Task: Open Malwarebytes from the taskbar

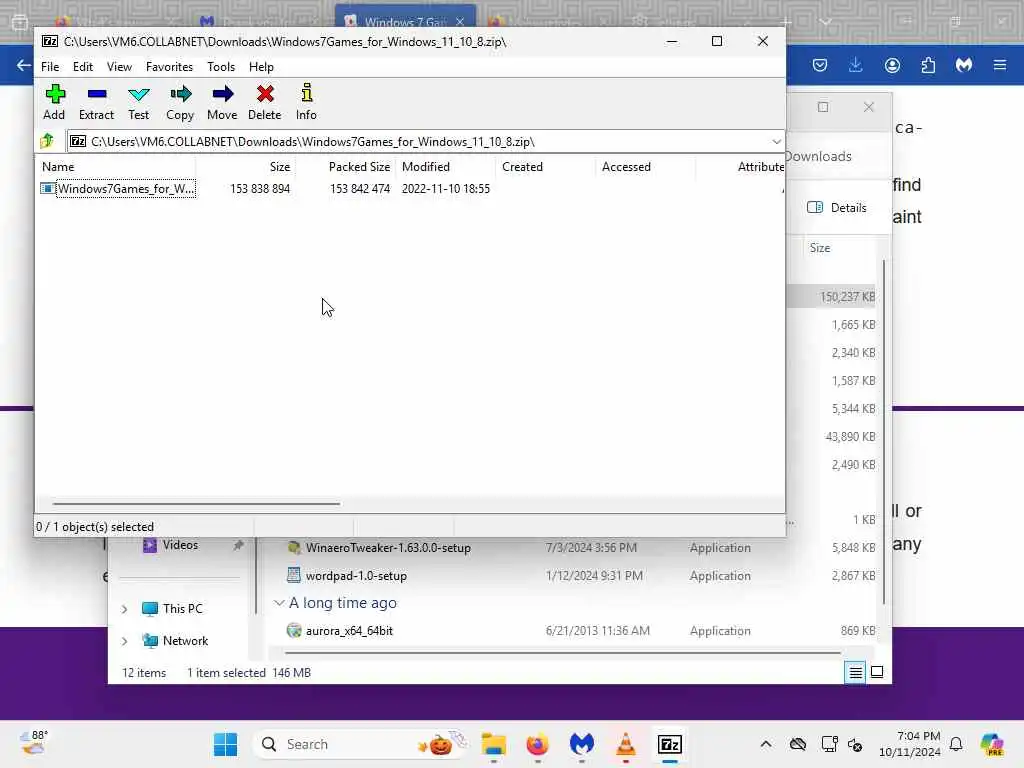Action: click(x=581, y=744)
